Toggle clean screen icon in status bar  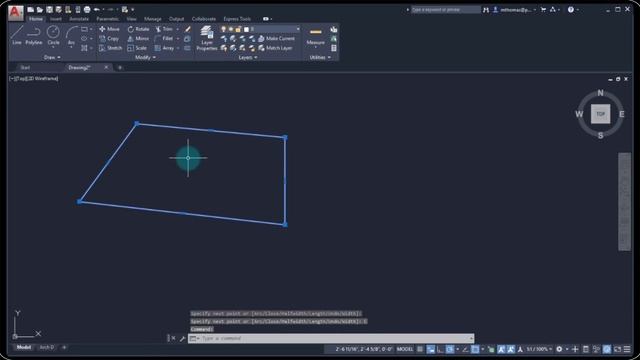(618, 349)
